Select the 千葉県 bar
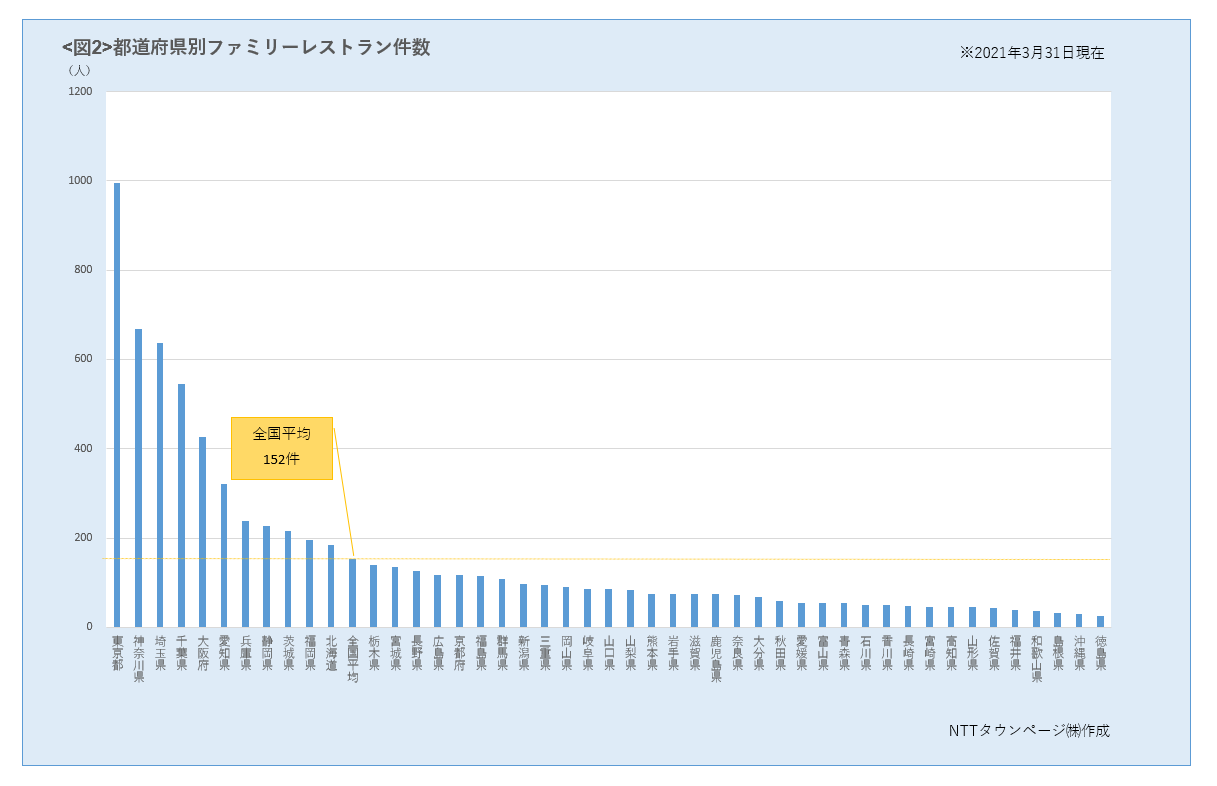Viewport: 1217px width, 786px height. tap(181, 505)
